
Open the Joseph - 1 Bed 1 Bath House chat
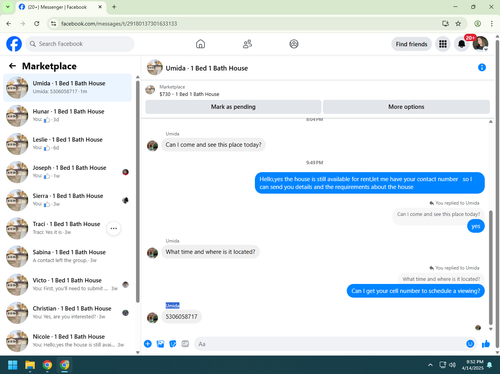coord(67,172)
